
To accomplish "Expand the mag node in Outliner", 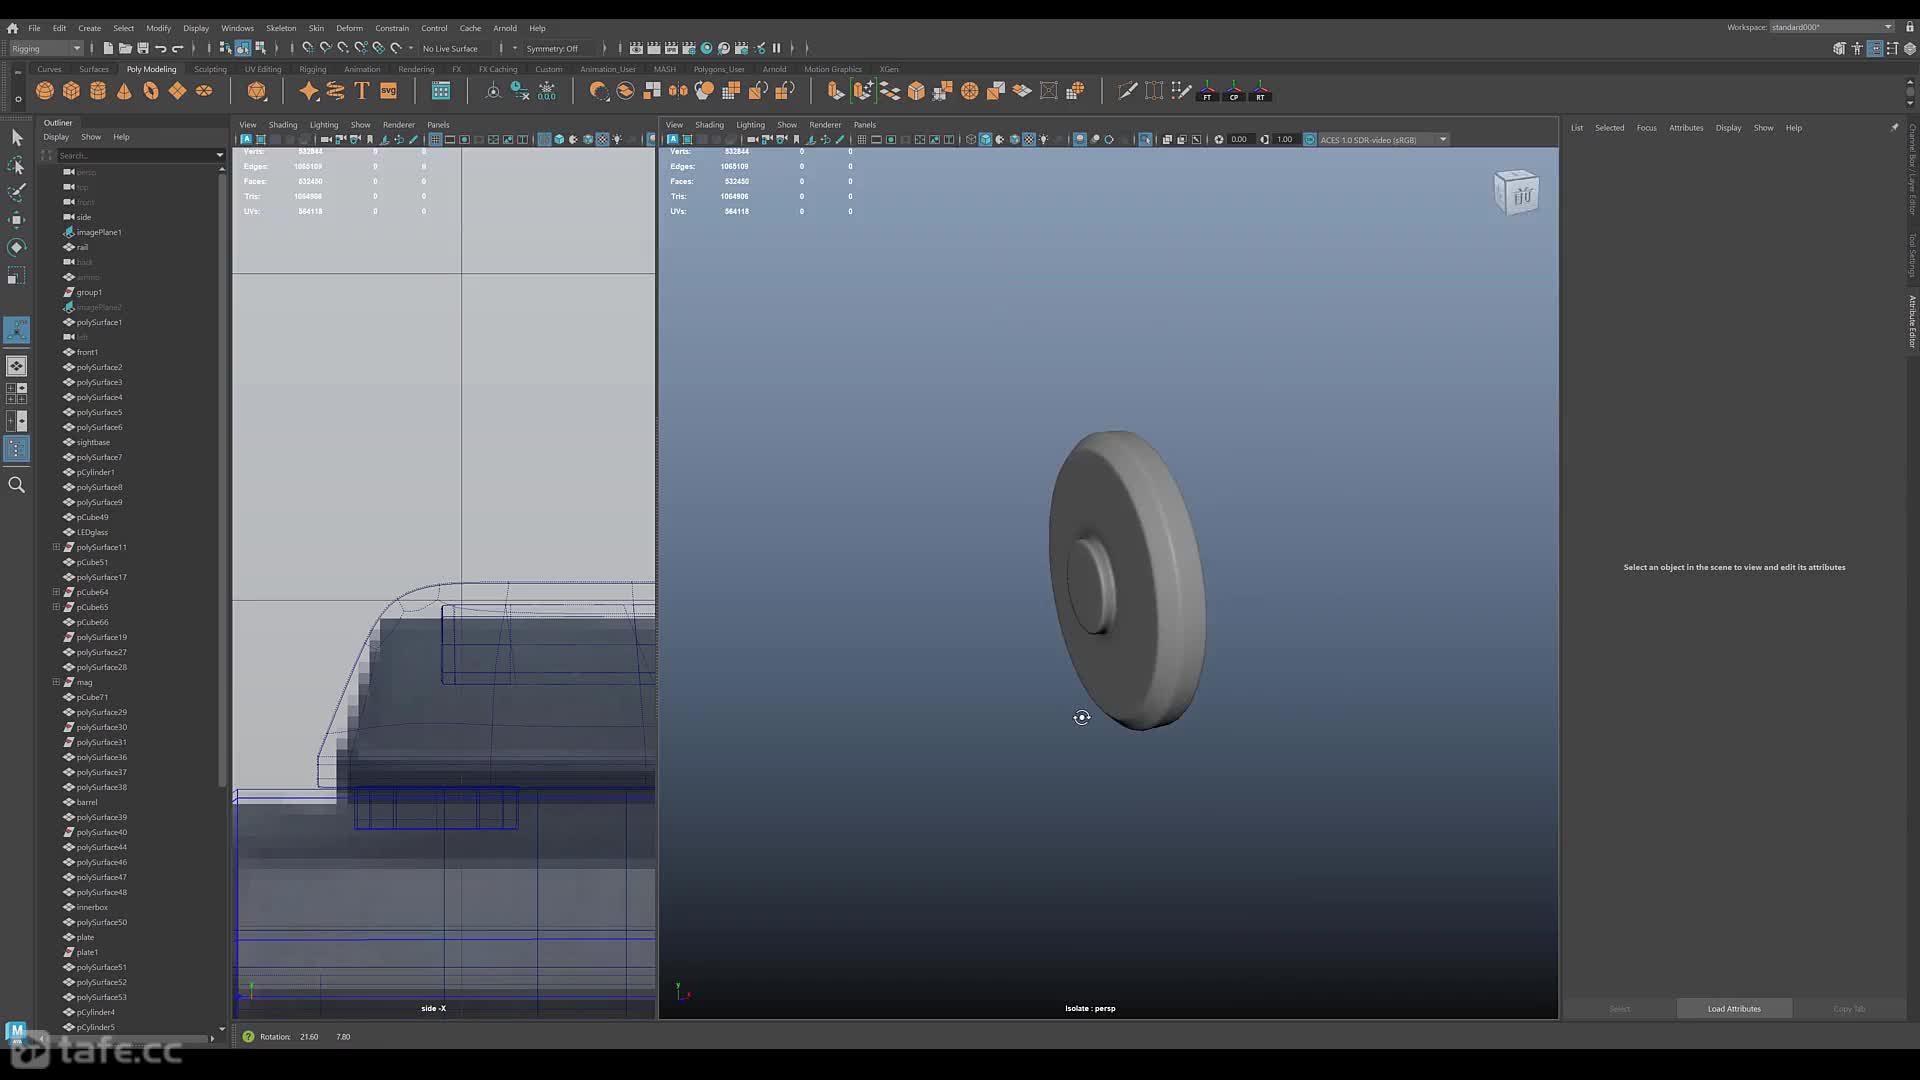I will coord(56,682).
